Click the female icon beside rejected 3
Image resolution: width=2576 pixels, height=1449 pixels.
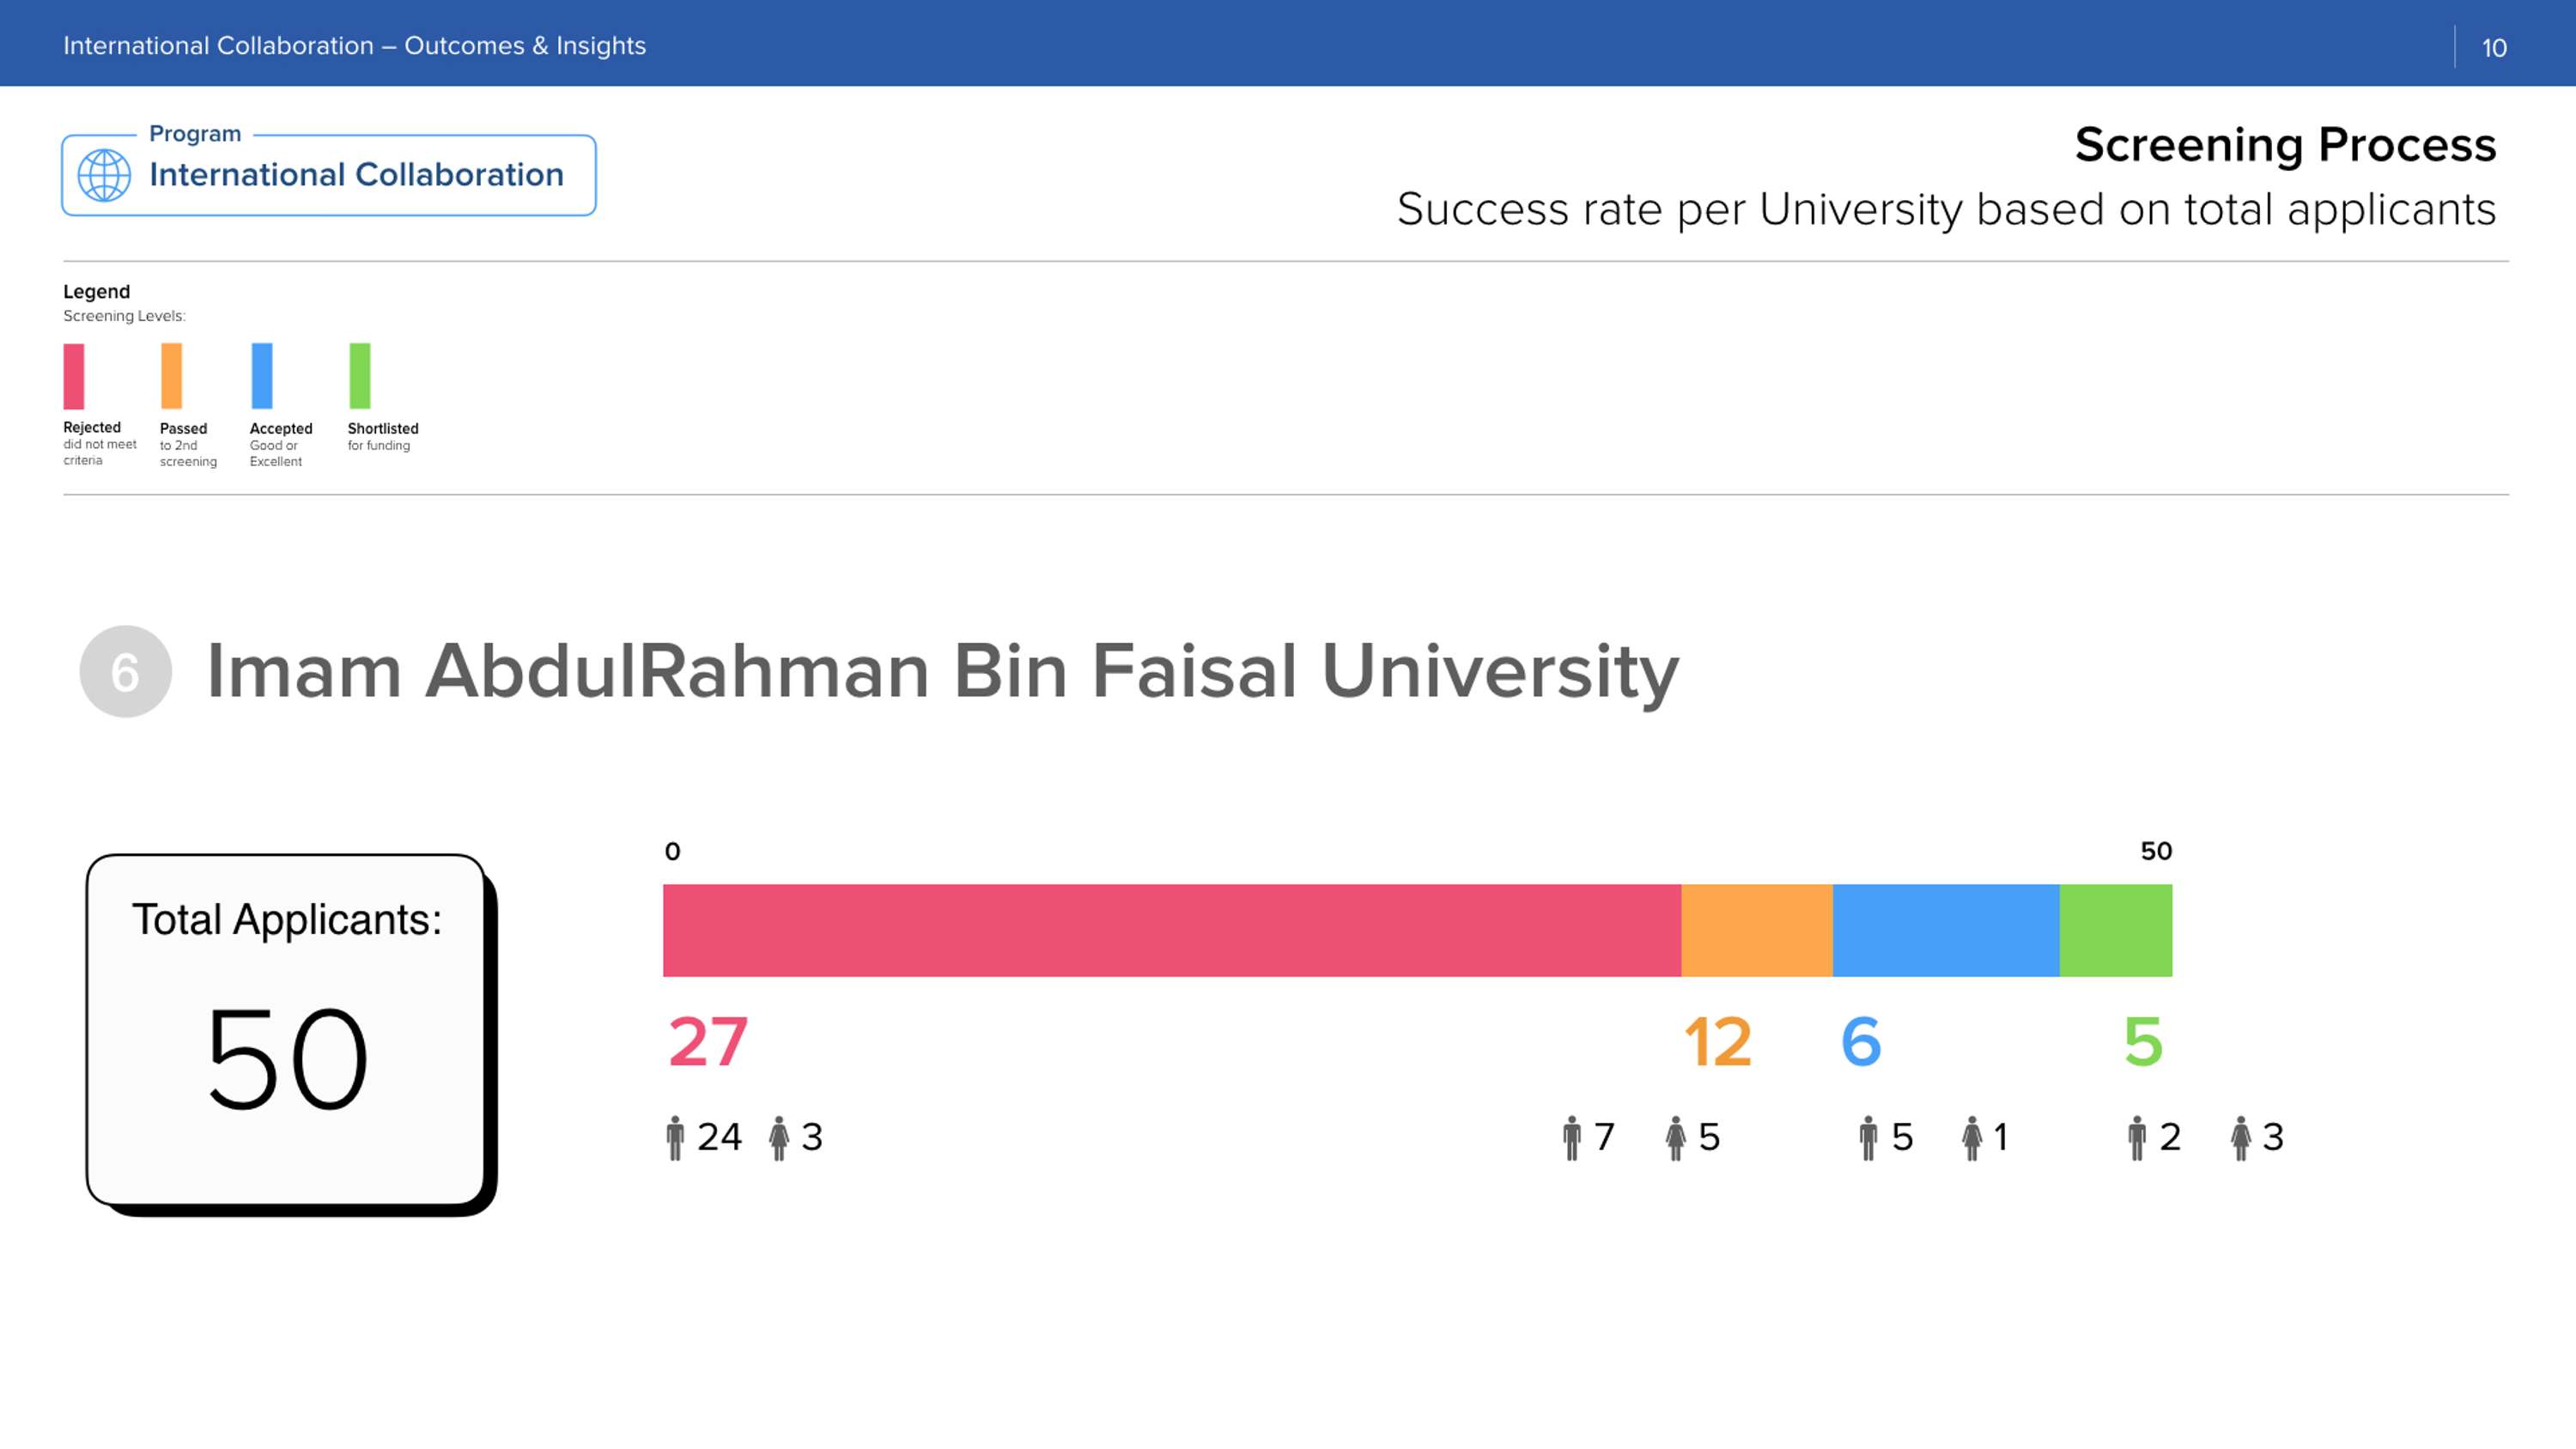click(779, 1138)
